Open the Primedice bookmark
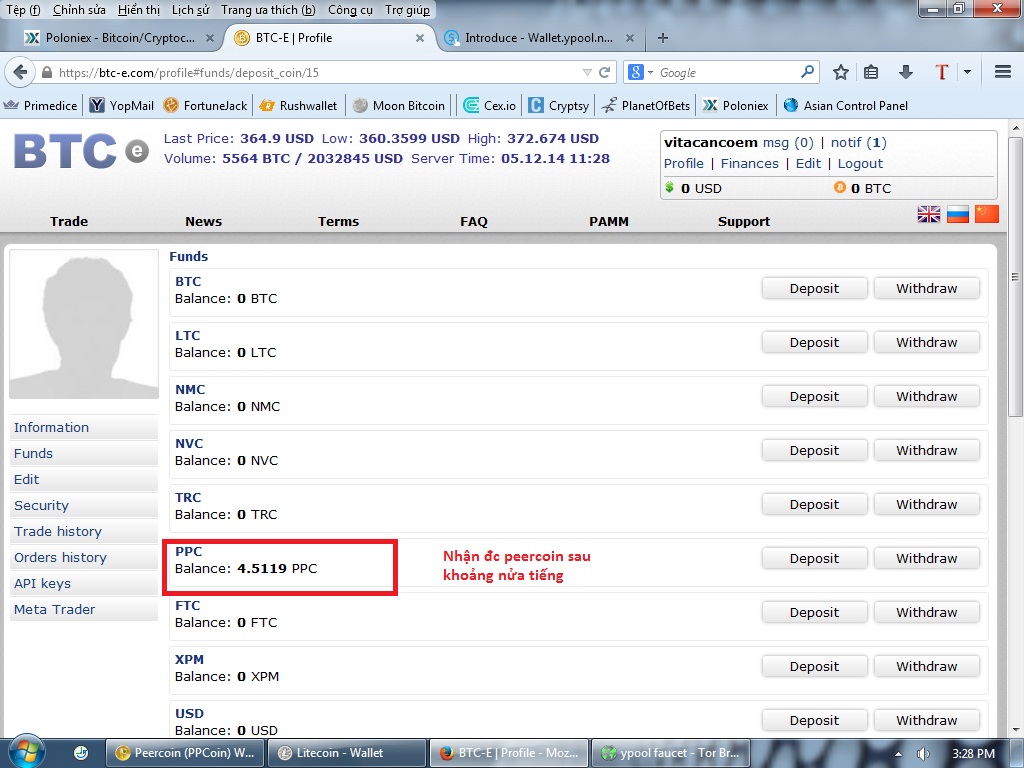Image resolution: width=1024 pixels, height=768 pixels. coord(40,105)
